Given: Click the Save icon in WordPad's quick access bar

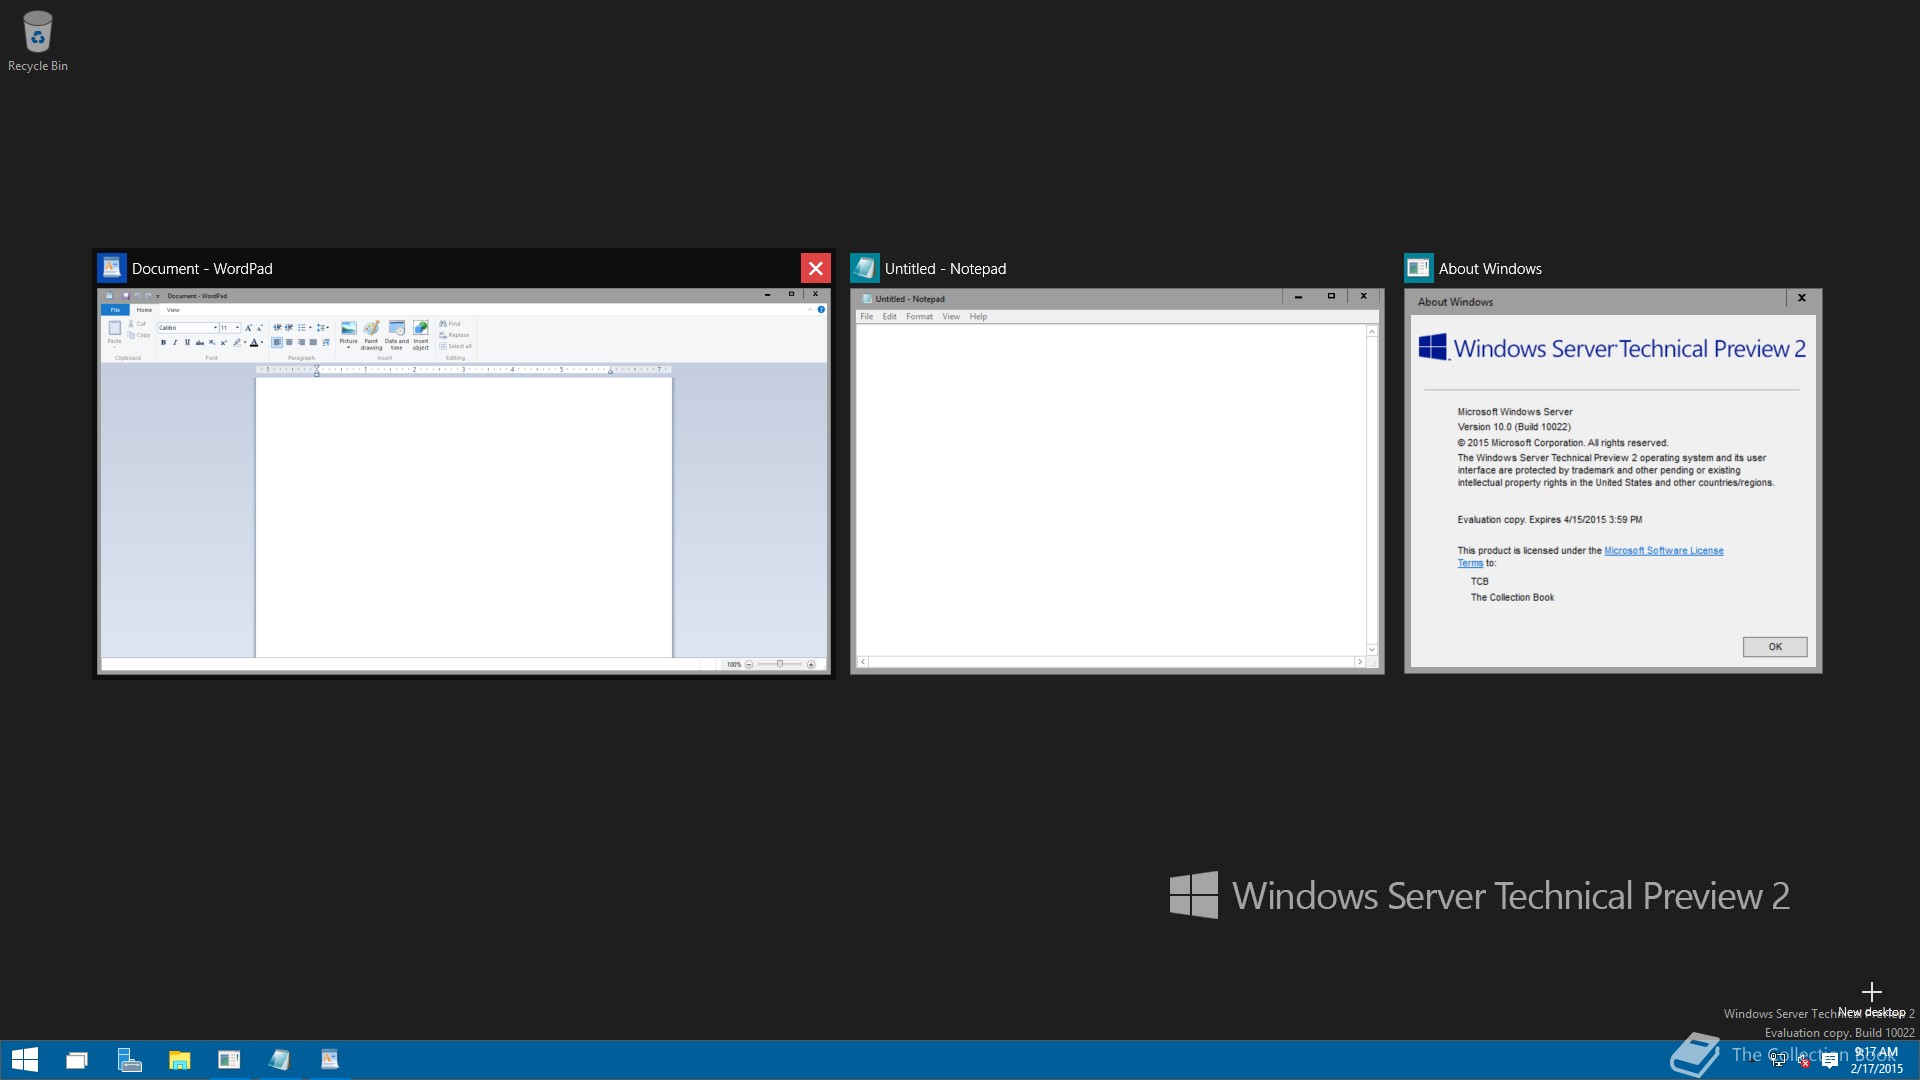Looking at the screenshot, I should (x=126, y=296).
